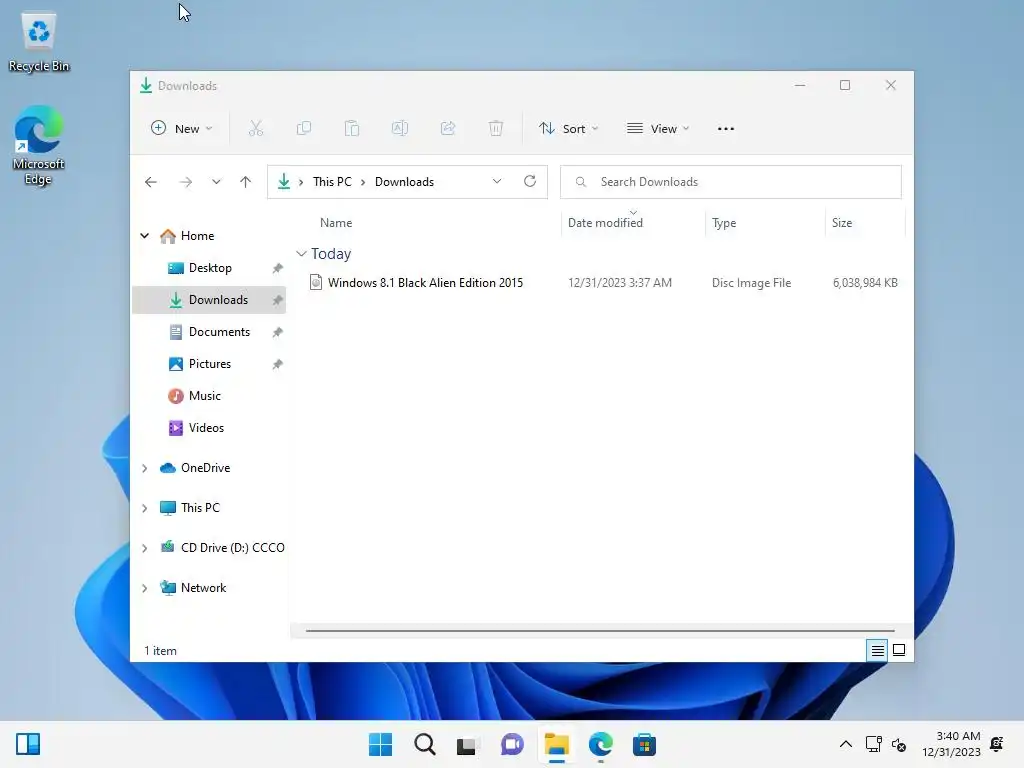Viewport: 1024px width, 768px height.
Task: Open the Windows Start button
Action: point(381,744)
